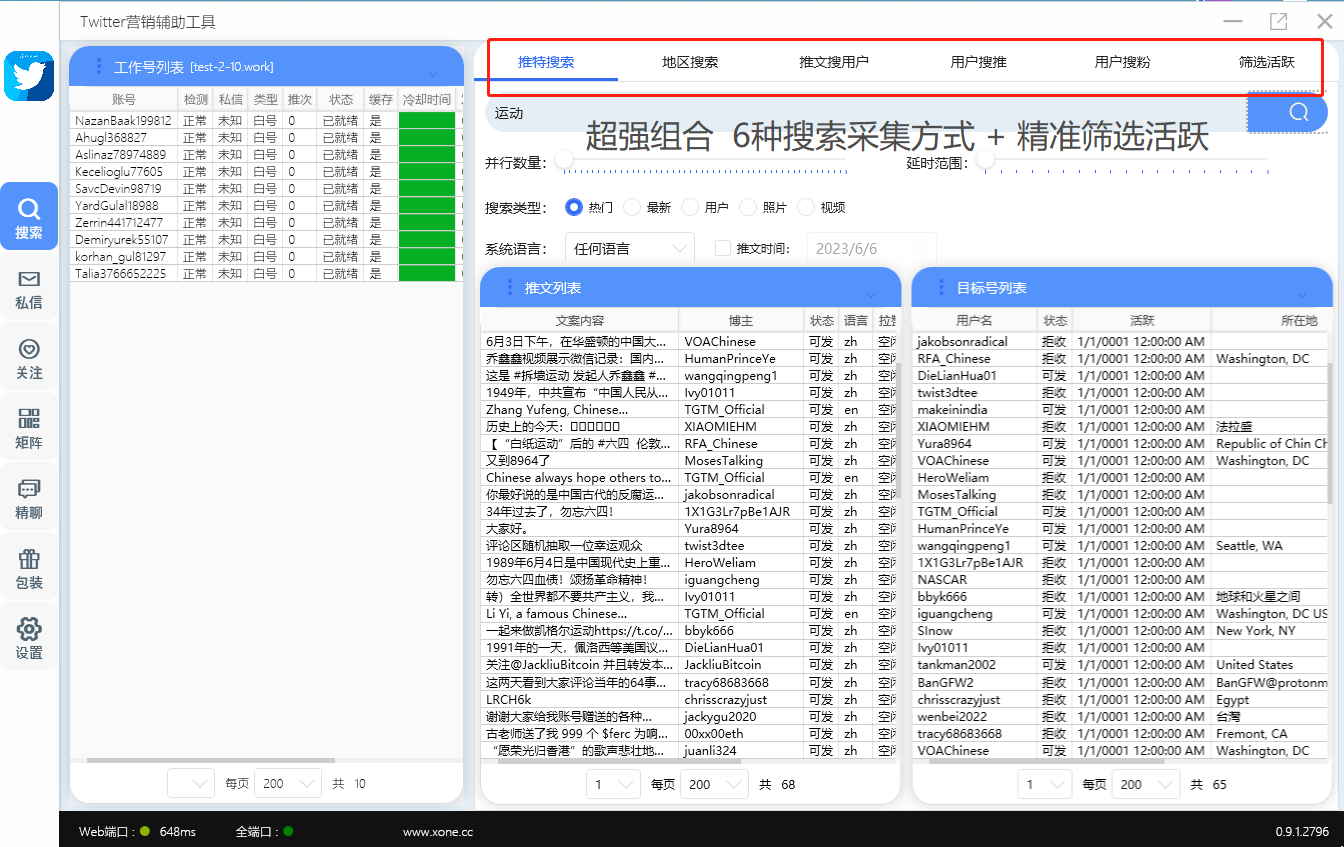1344x847 pixels.
Task: Adjust the 并行数量 slider handle
Action: [565, 159]
